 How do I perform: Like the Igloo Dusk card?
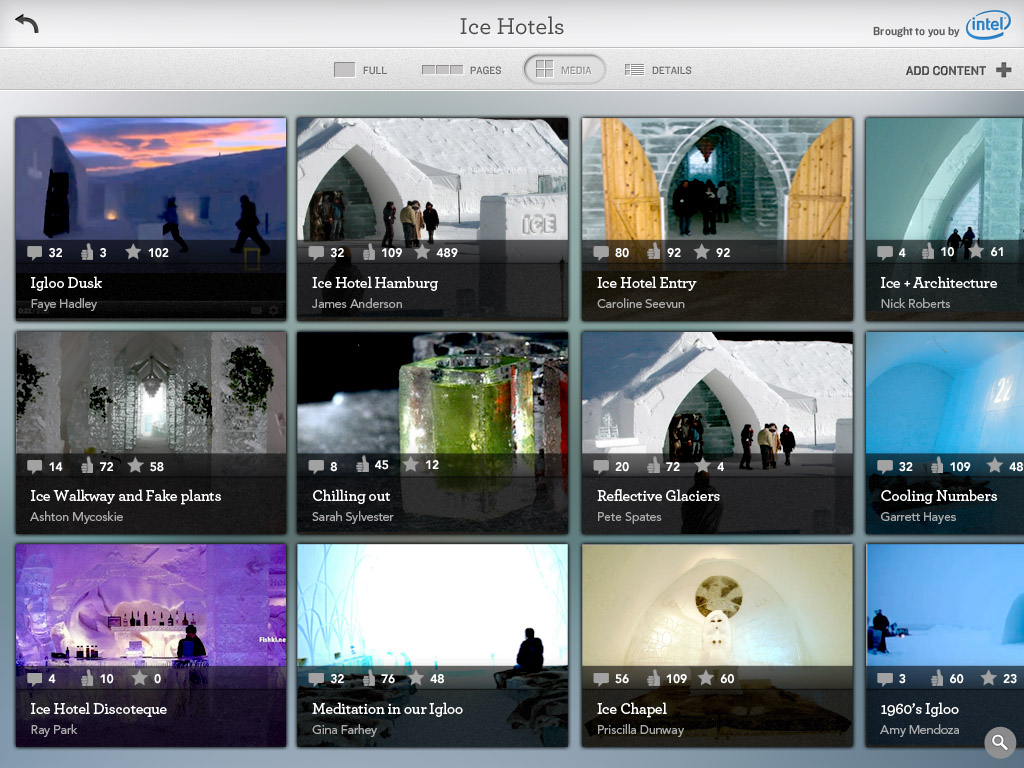(x=87, y=252)
